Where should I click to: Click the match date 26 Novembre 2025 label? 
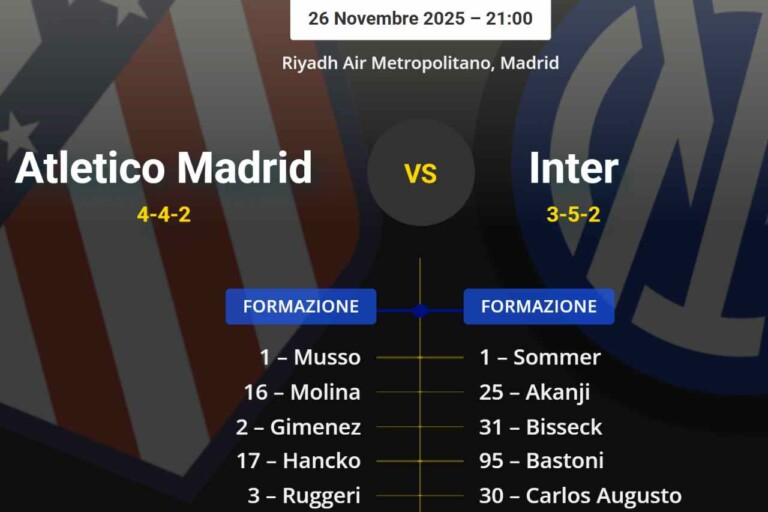420,18
